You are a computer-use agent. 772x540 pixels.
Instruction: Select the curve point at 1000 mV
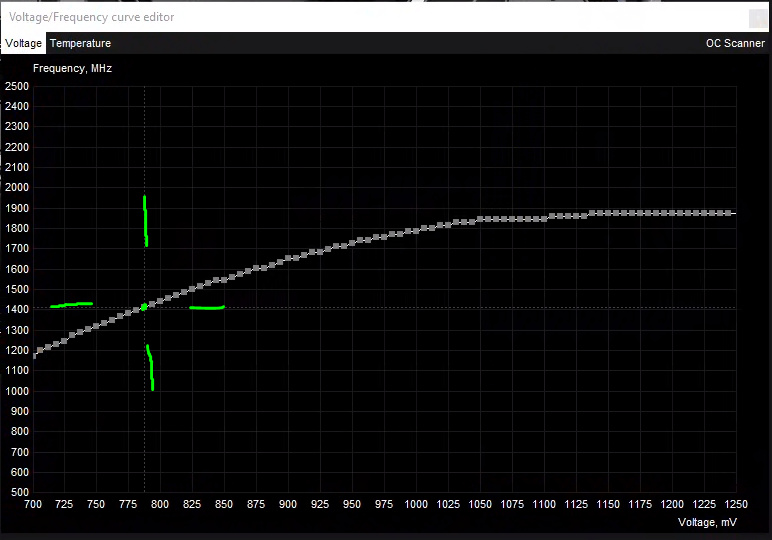pos(416,231)
